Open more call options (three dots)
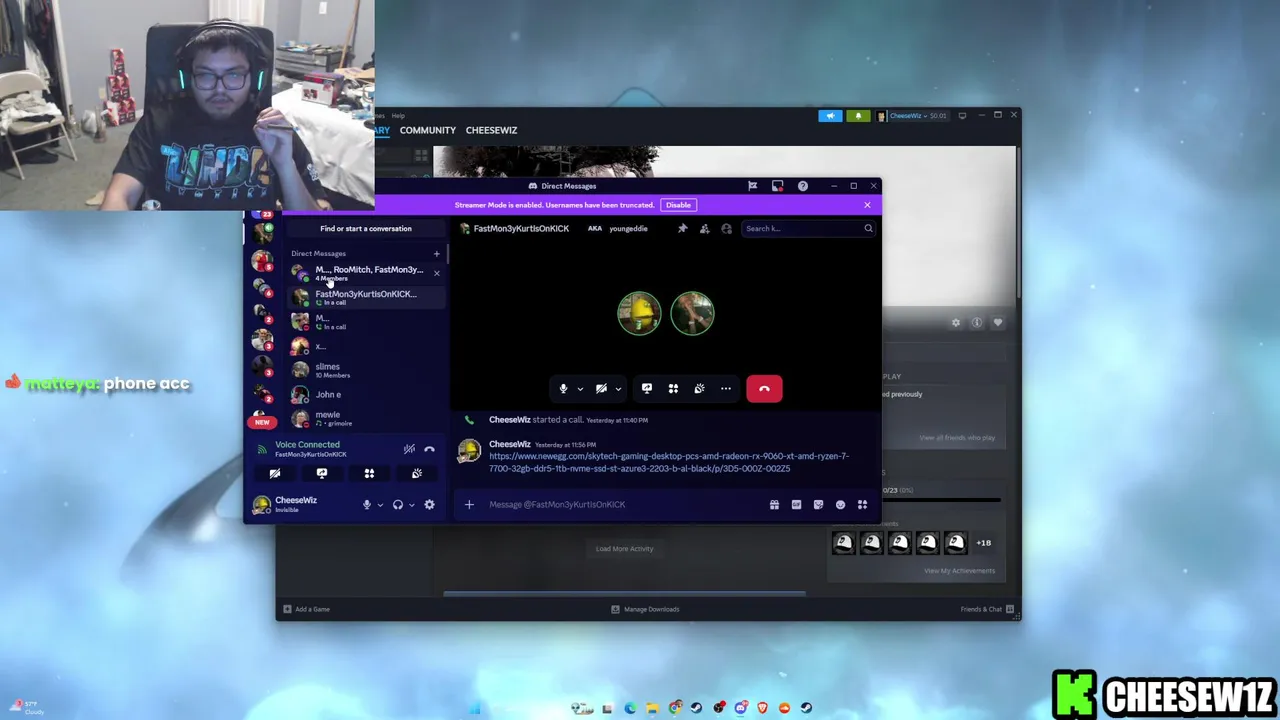The height and width of the screenshot is (720, 1280). (726, 389)
